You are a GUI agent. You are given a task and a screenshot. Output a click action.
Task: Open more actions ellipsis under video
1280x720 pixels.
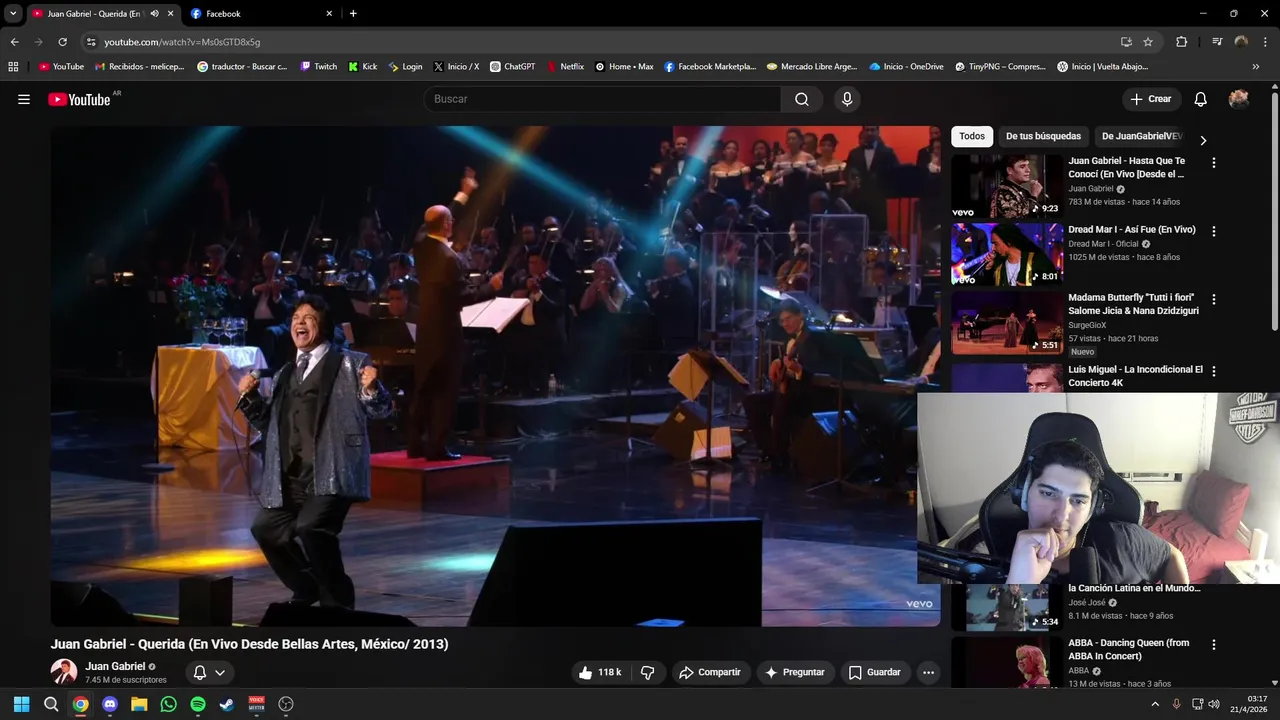tap(928, 672)
